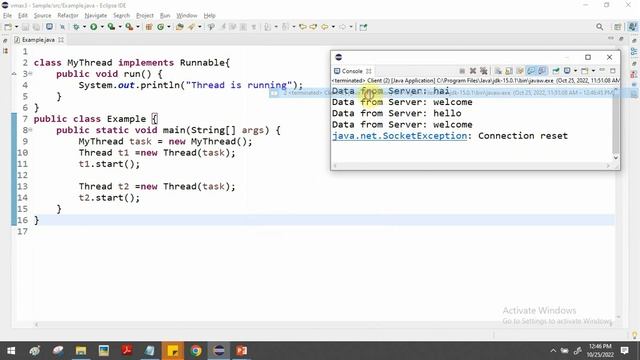Click the Console horizontal scrollbar
This screenshot has height=360, width=640.
tap(471, 166)
